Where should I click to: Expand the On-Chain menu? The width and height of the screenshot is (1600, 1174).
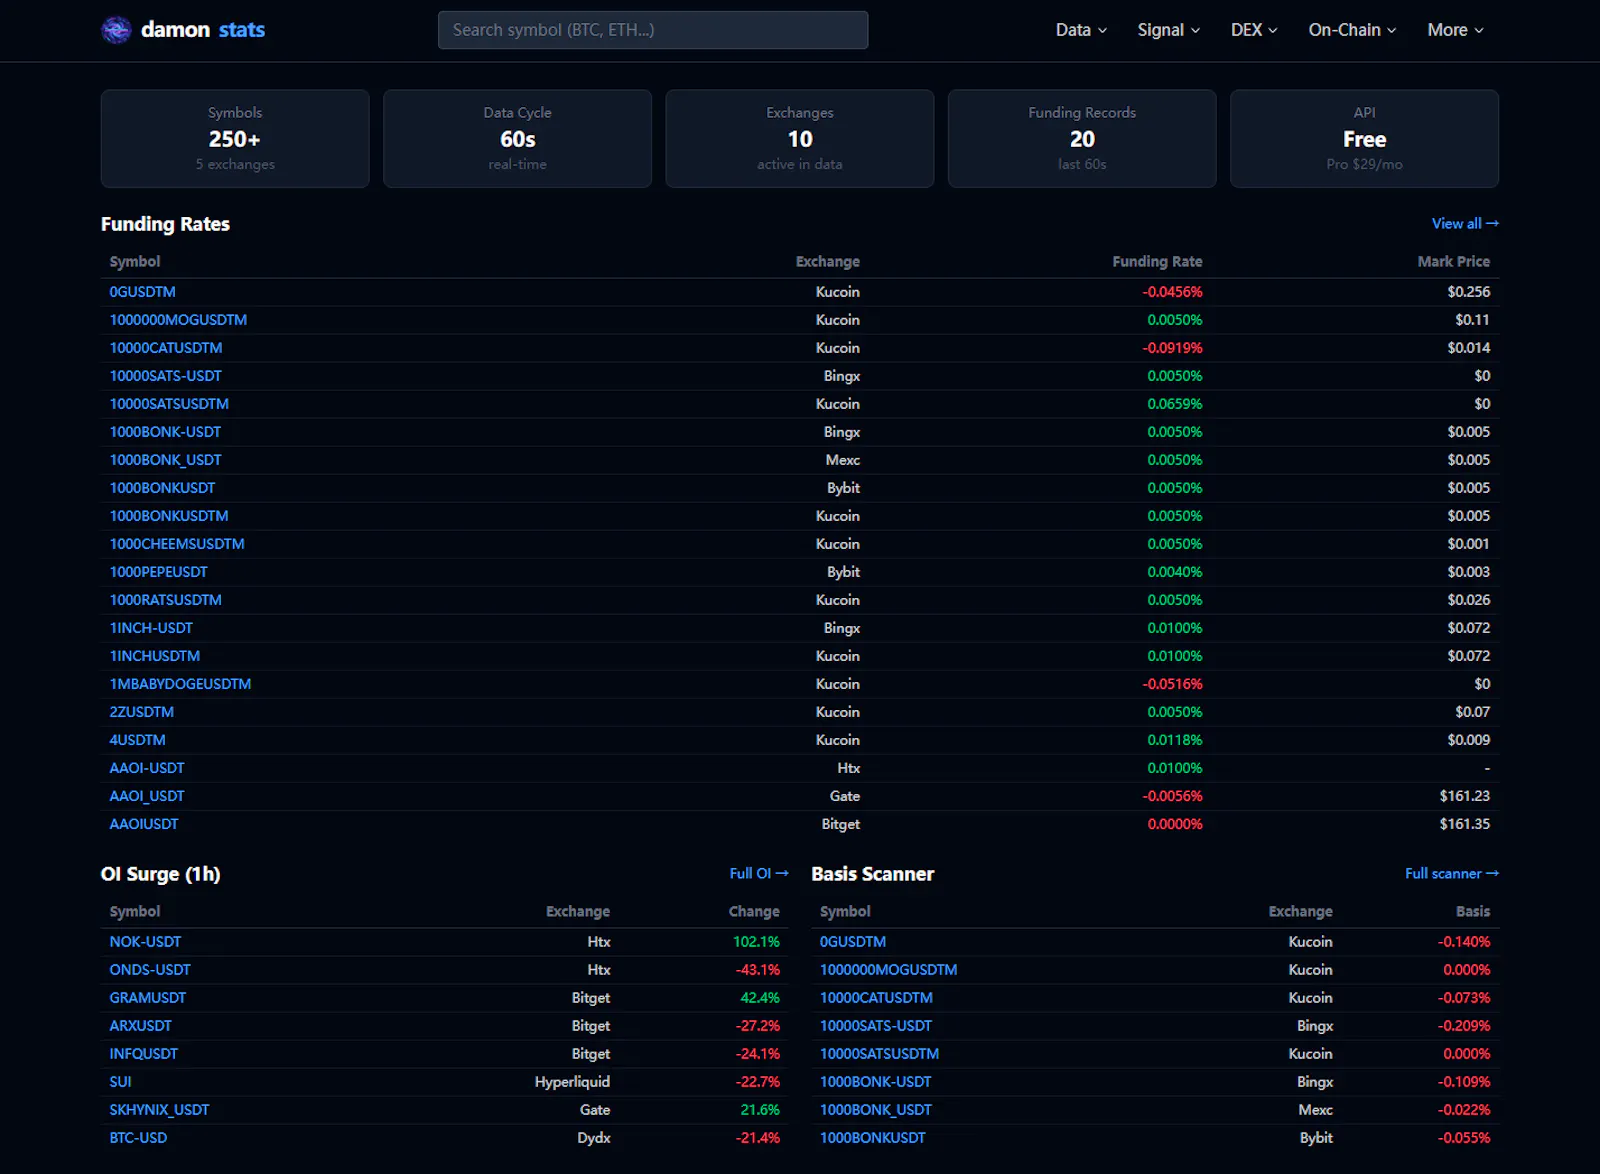tap(1352, 30)
